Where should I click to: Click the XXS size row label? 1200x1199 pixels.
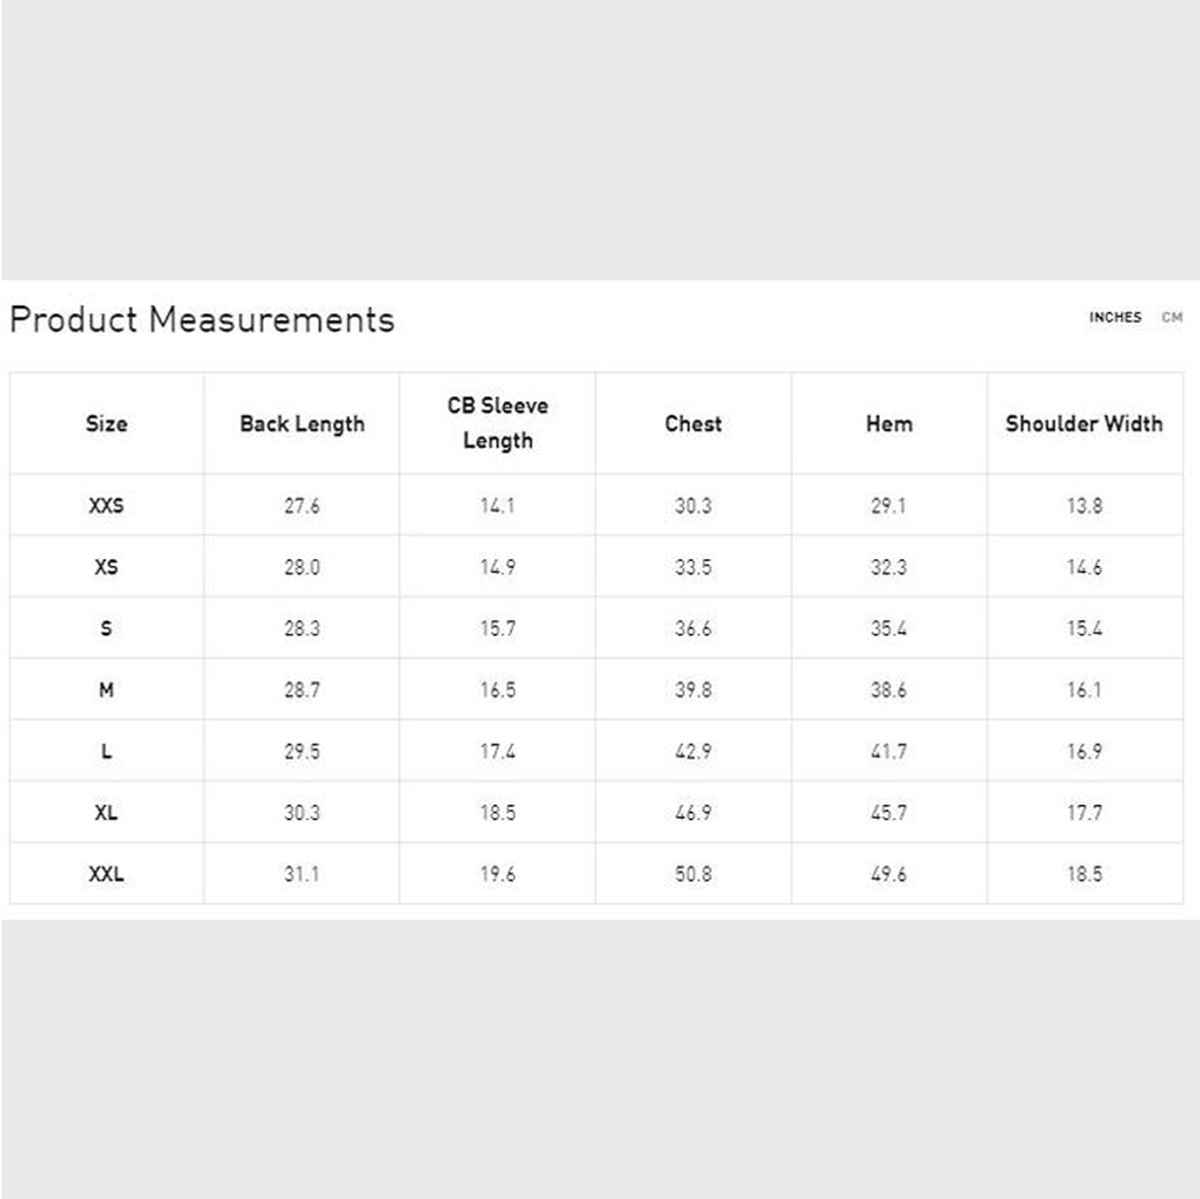click(x=106, y=506)
